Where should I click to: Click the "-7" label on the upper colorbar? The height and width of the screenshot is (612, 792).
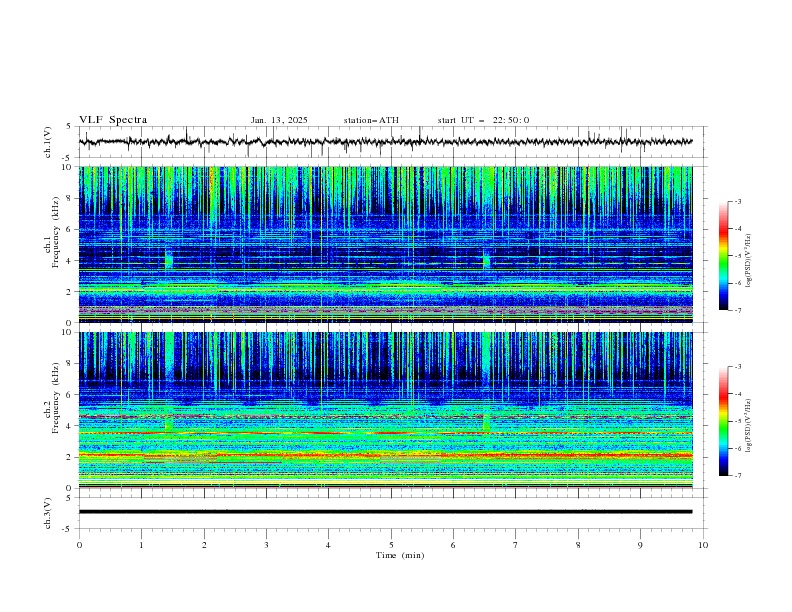tap(737, 310)
